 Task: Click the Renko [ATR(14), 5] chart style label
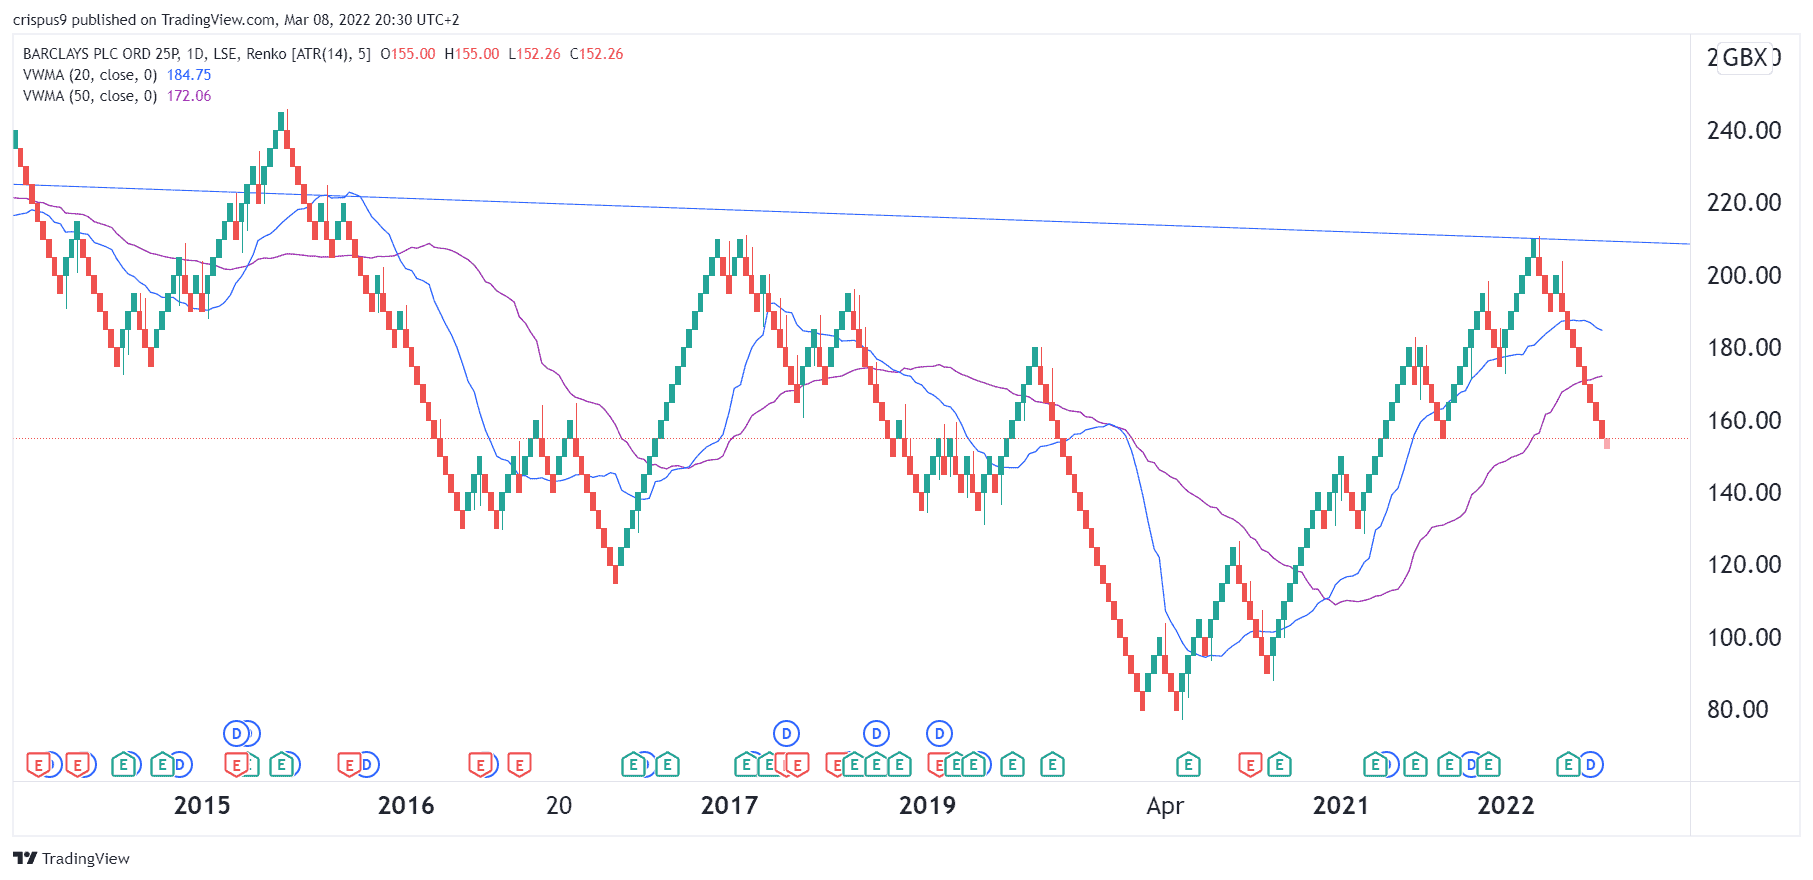[x=308, y=54]
